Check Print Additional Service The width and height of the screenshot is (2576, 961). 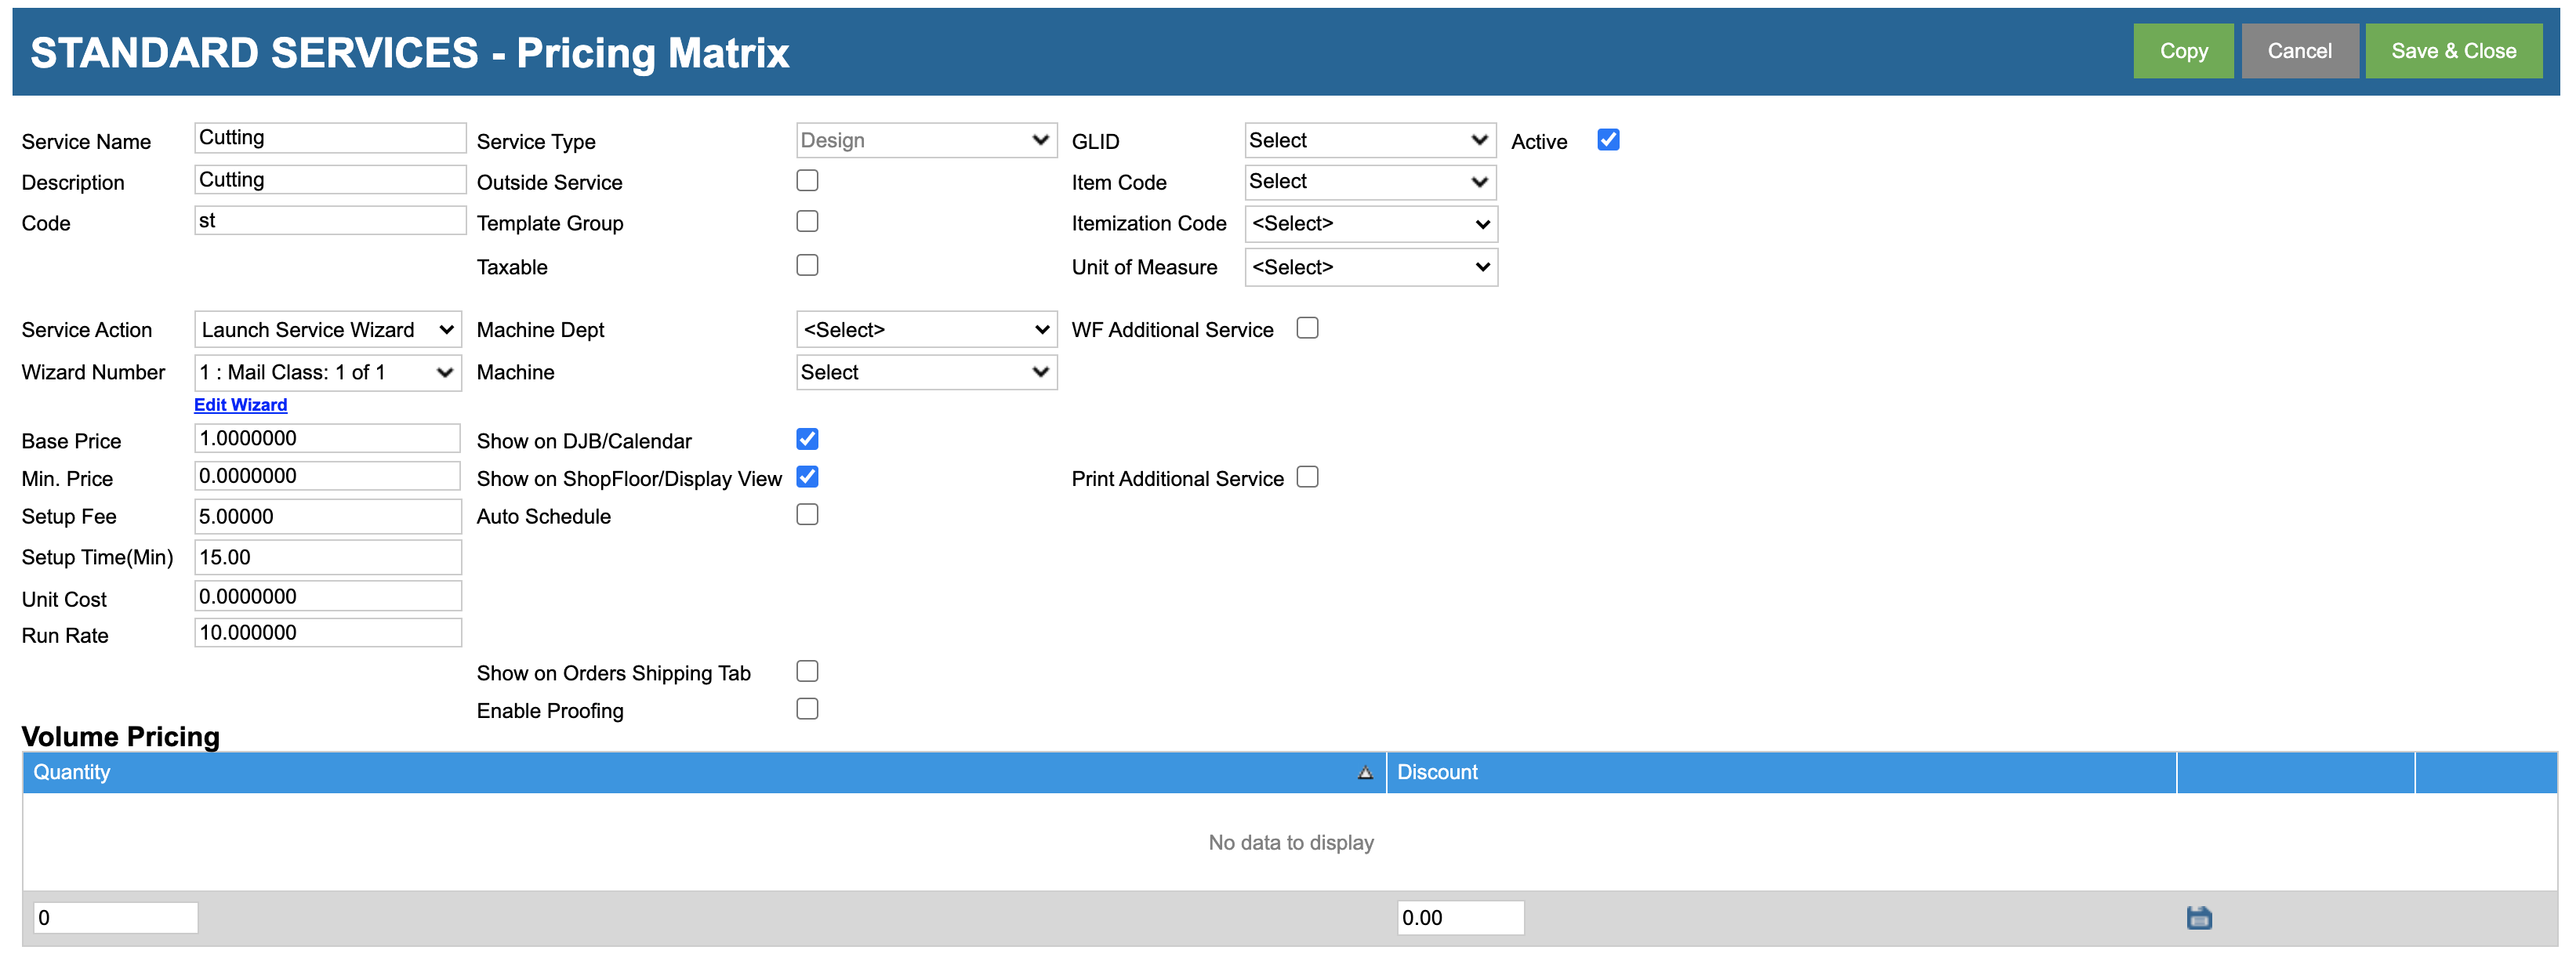1307,477
